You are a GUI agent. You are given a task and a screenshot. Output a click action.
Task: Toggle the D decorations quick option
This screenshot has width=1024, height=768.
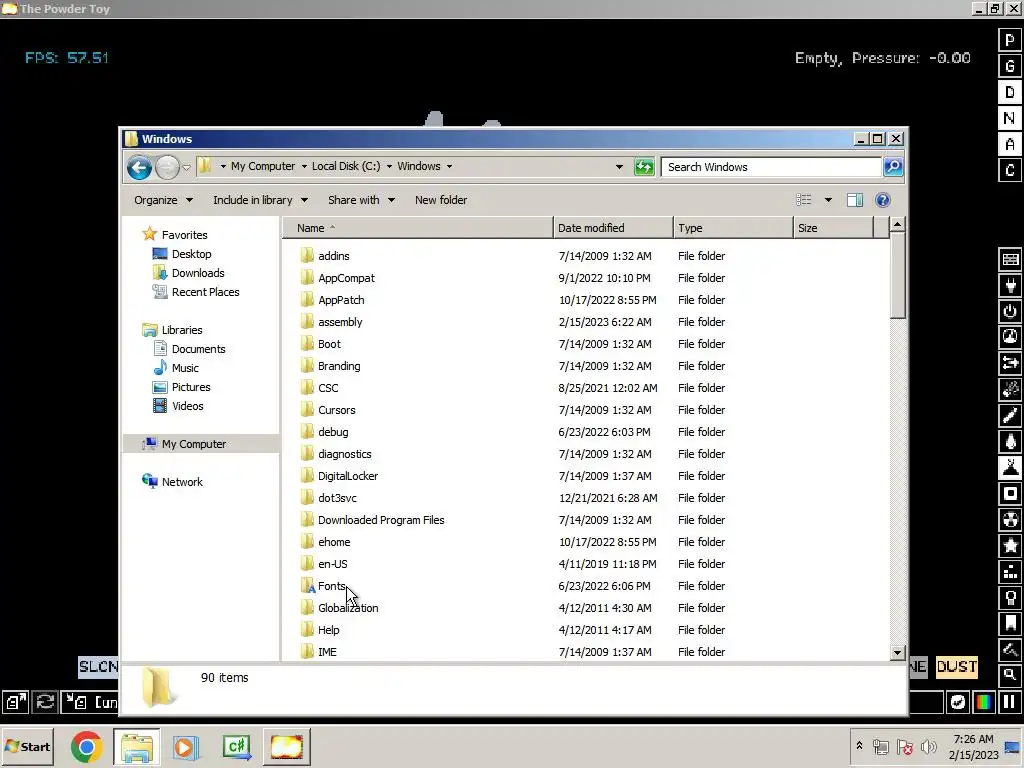pyautogui.click(x=1010, y=92)
